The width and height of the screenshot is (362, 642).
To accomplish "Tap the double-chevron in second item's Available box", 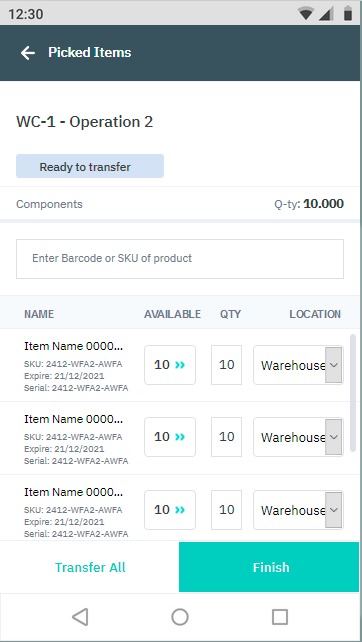I will pyautogui.click(x=180, y=437).
